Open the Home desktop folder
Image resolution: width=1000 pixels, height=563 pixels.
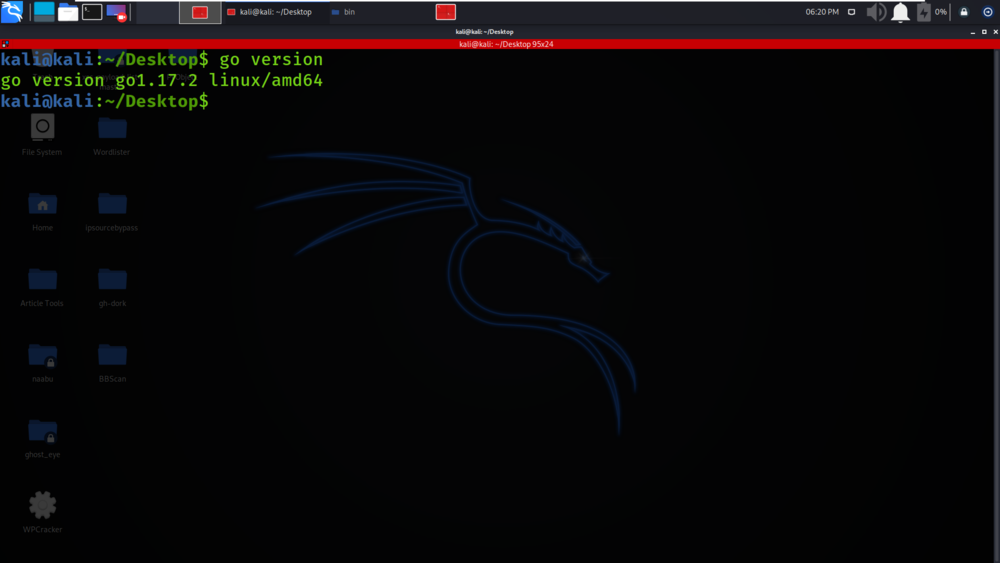tap(43, 211)
